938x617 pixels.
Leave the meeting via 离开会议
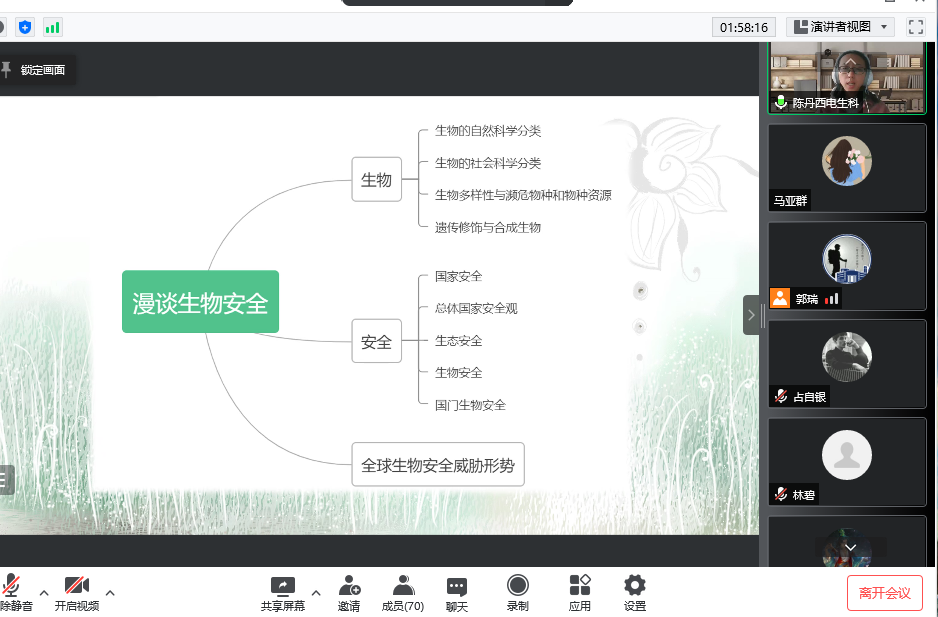884,593
